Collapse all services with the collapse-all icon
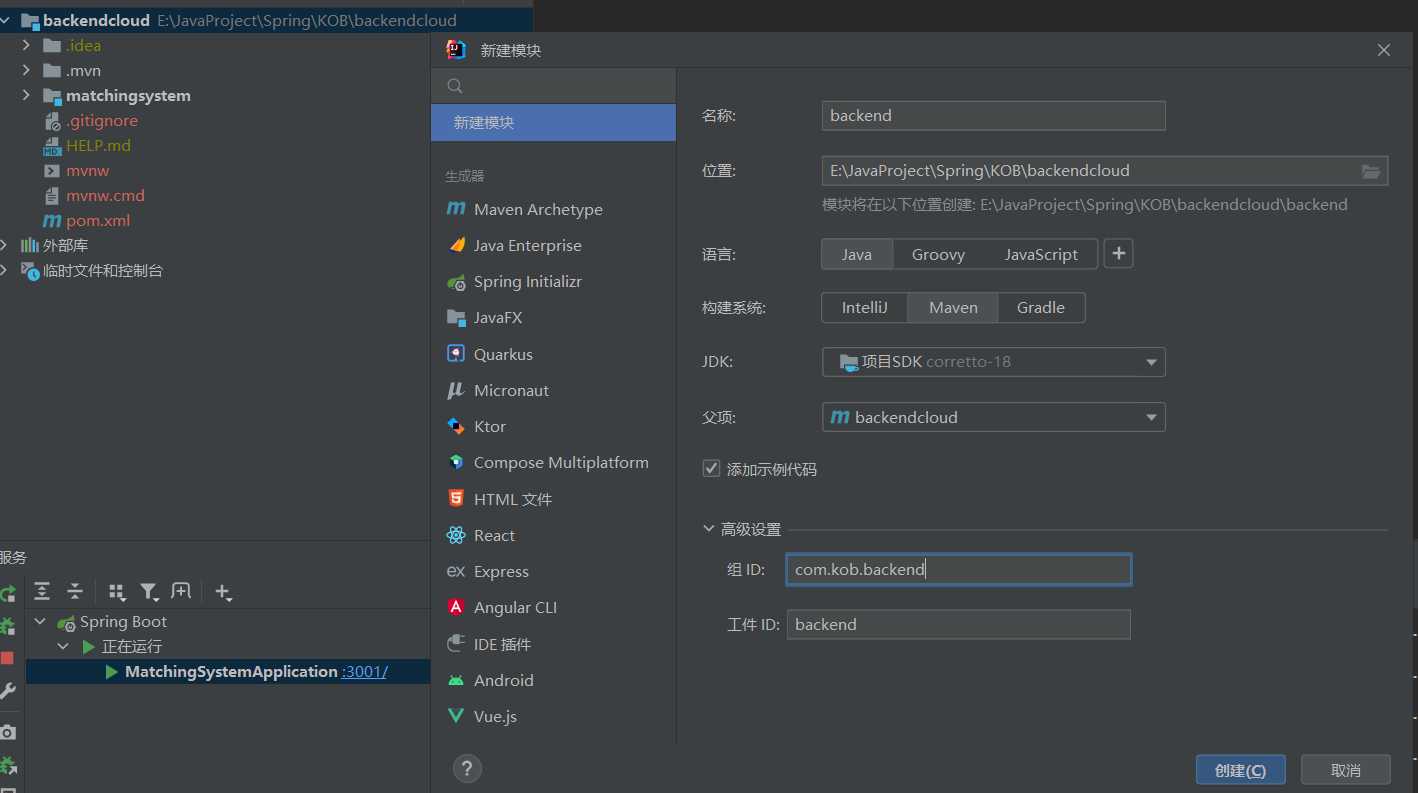 click(x=75, y=591)
